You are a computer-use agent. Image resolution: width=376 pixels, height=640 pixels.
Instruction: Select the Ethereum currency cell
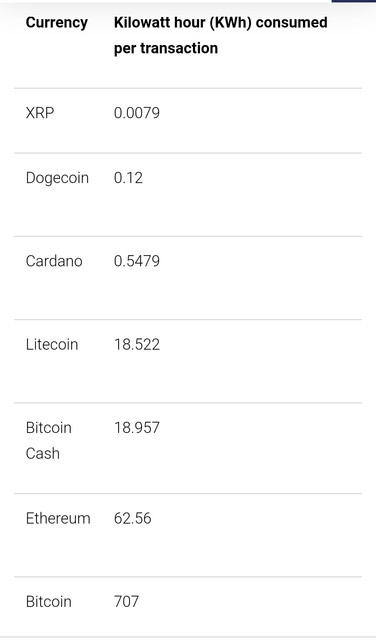click(58, 518)
